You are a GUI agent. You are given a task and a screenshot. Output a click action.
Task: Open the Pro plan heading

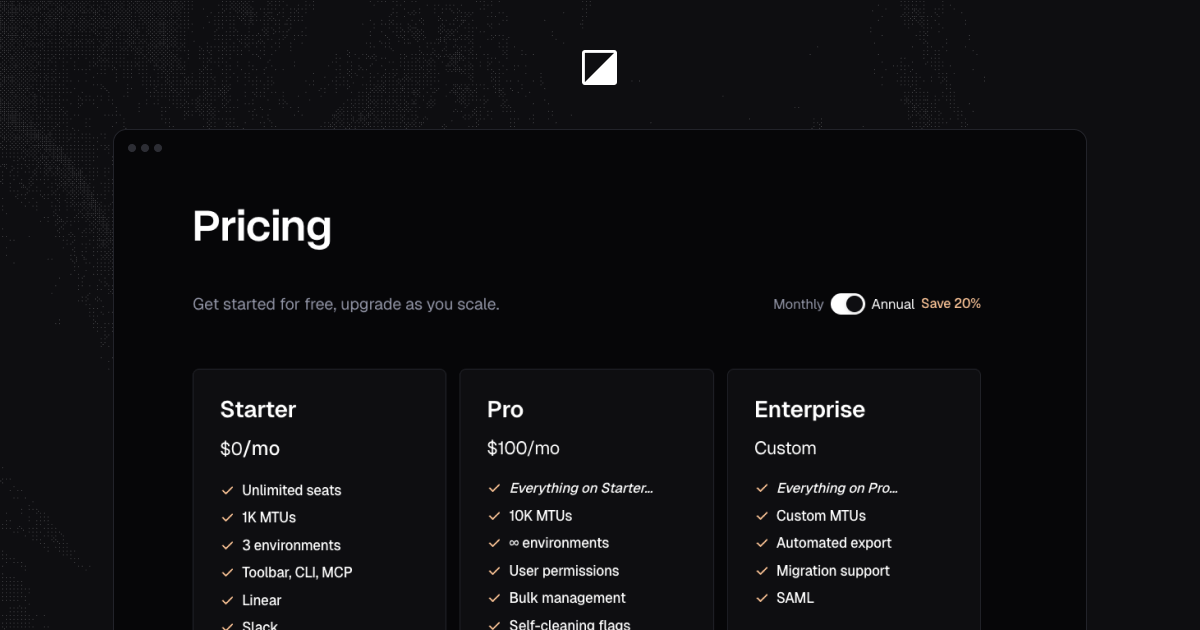(x=505, y=409)
